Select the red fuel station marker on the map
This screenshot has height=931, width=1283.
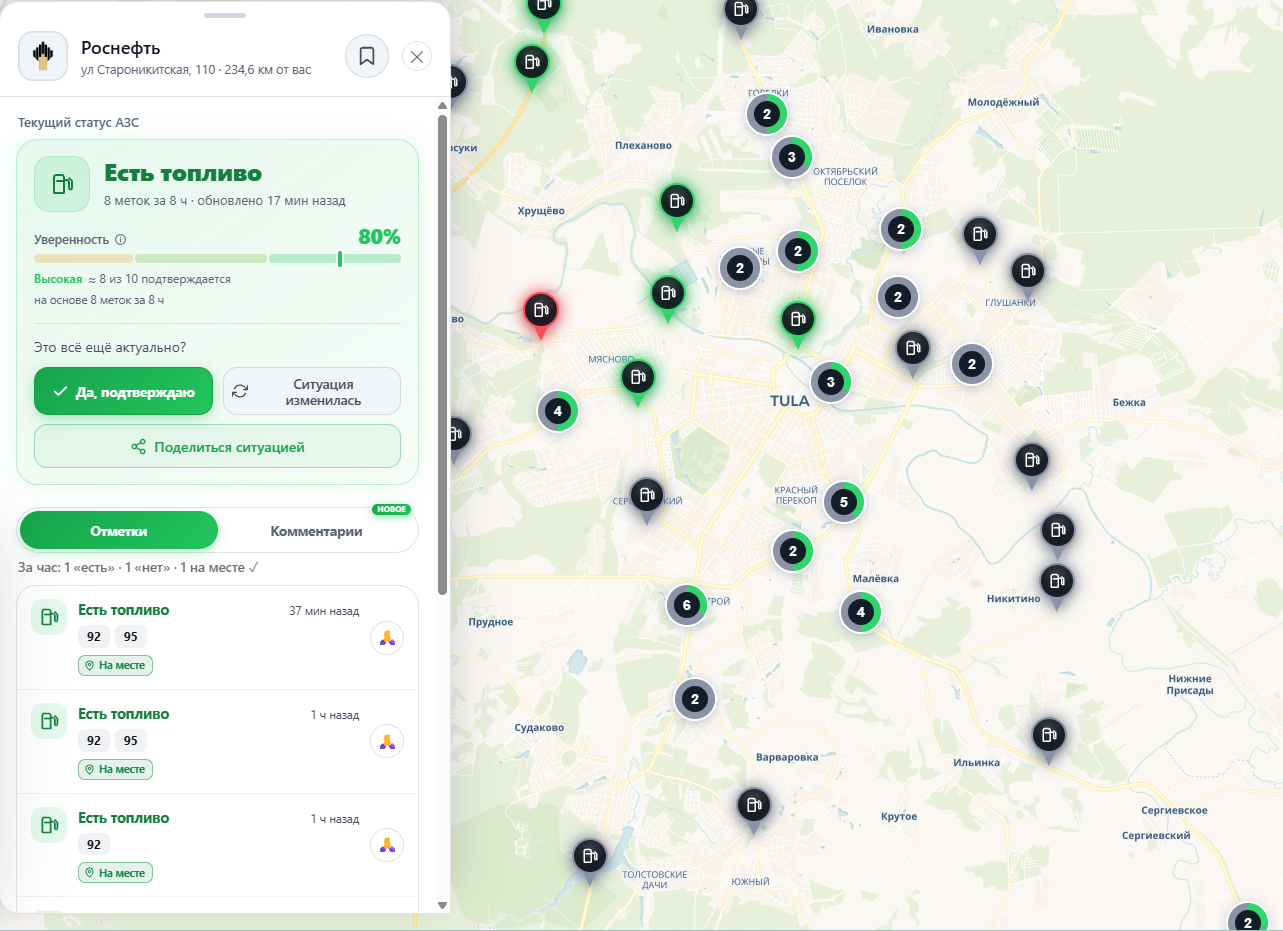coord(541,312)
